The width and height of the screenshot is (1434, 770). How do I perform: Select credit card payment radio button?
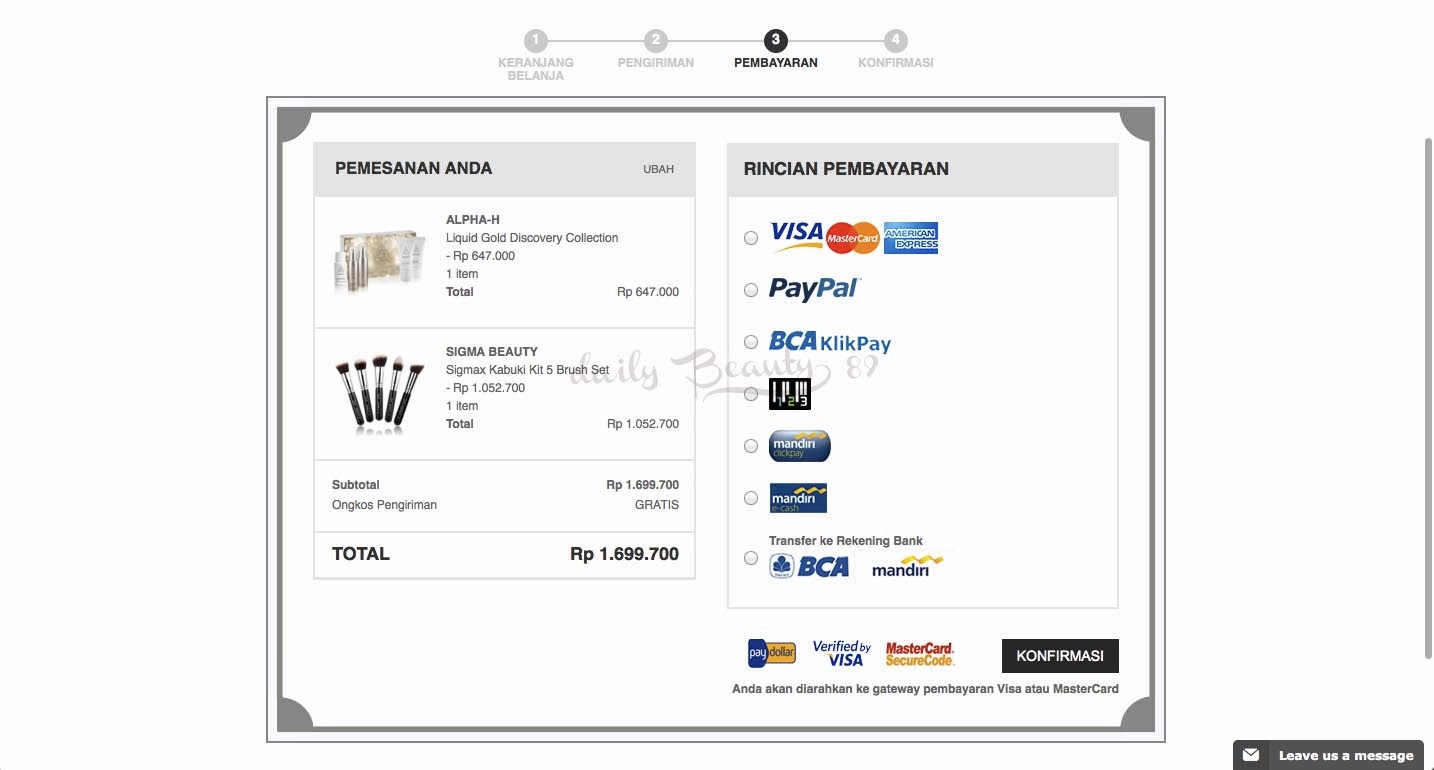tap(751, 238)
